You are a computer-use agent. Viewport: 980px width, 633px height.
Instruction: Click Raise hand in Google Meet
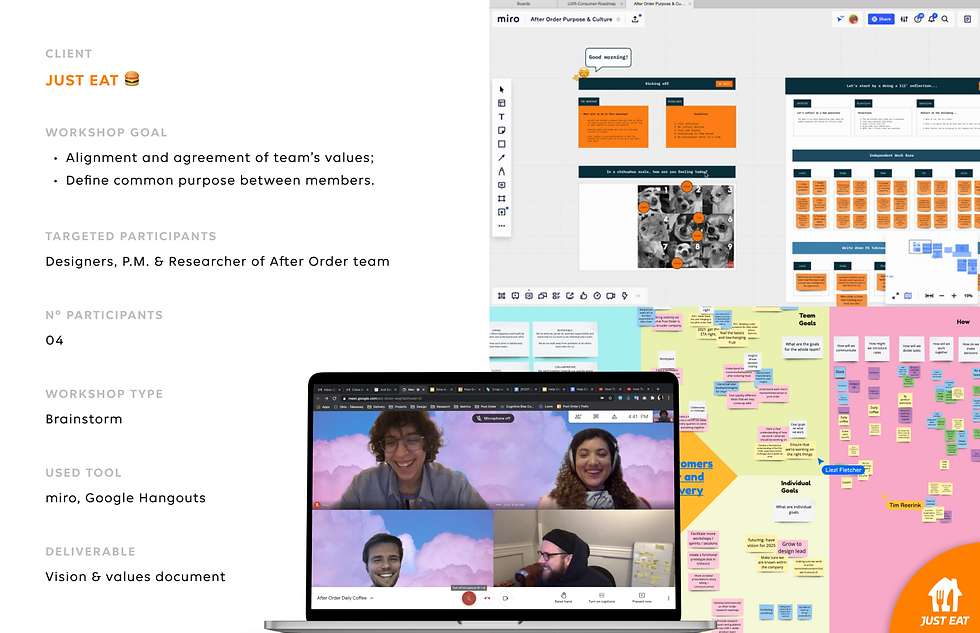click(x=563, y=597)
